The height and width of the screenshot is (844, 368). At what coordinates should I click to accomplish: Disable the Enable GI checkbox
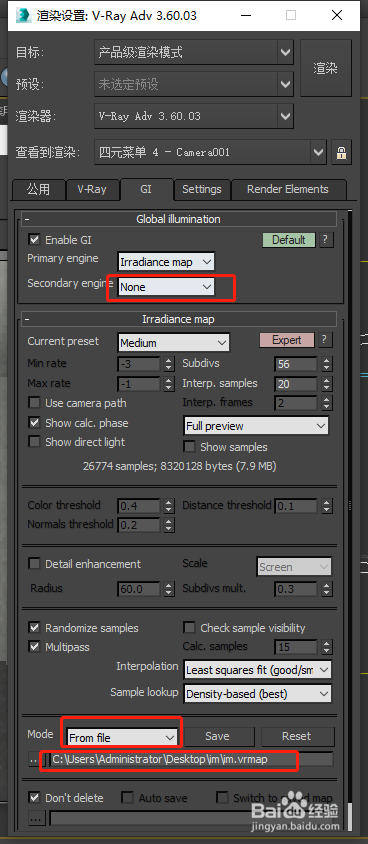coord(34,240)
